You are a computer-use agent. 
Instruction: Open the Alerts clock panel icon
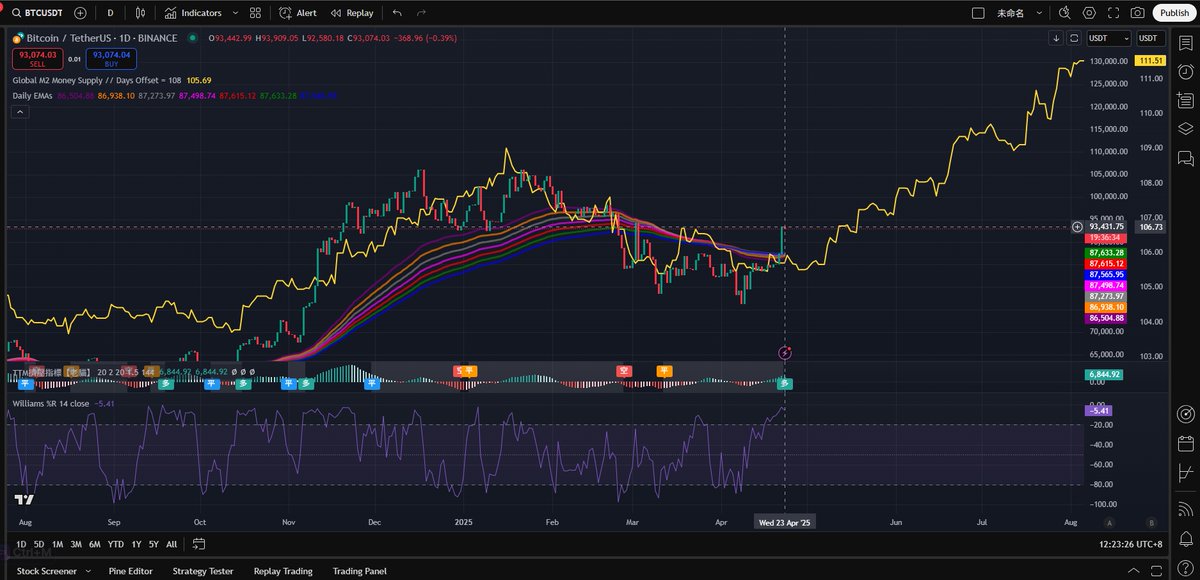point(1186,73)
